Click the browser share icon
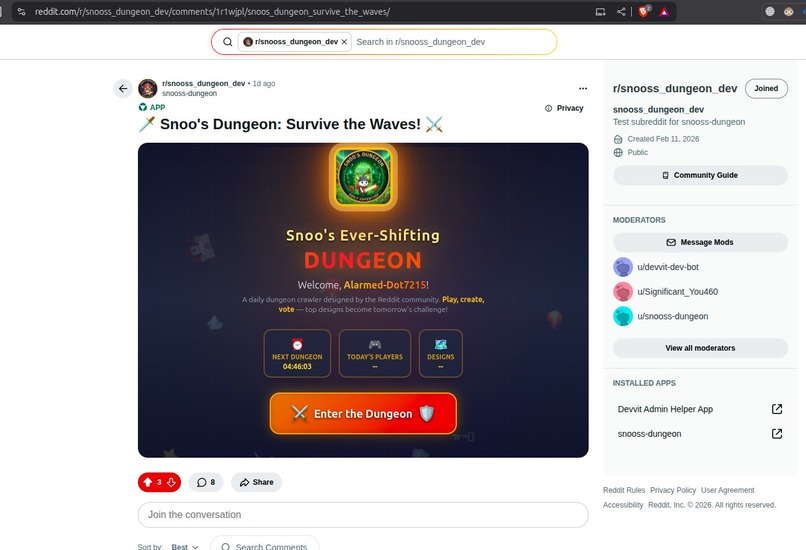The width and height of the screenshot is (806, 550). pyautogui.click(x=621, y=11)
